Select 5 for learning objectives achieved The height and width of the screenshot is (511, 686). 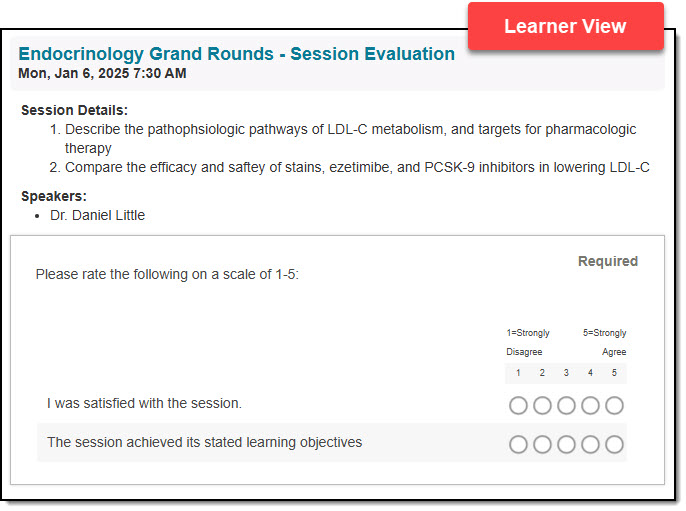pos(614,444)
